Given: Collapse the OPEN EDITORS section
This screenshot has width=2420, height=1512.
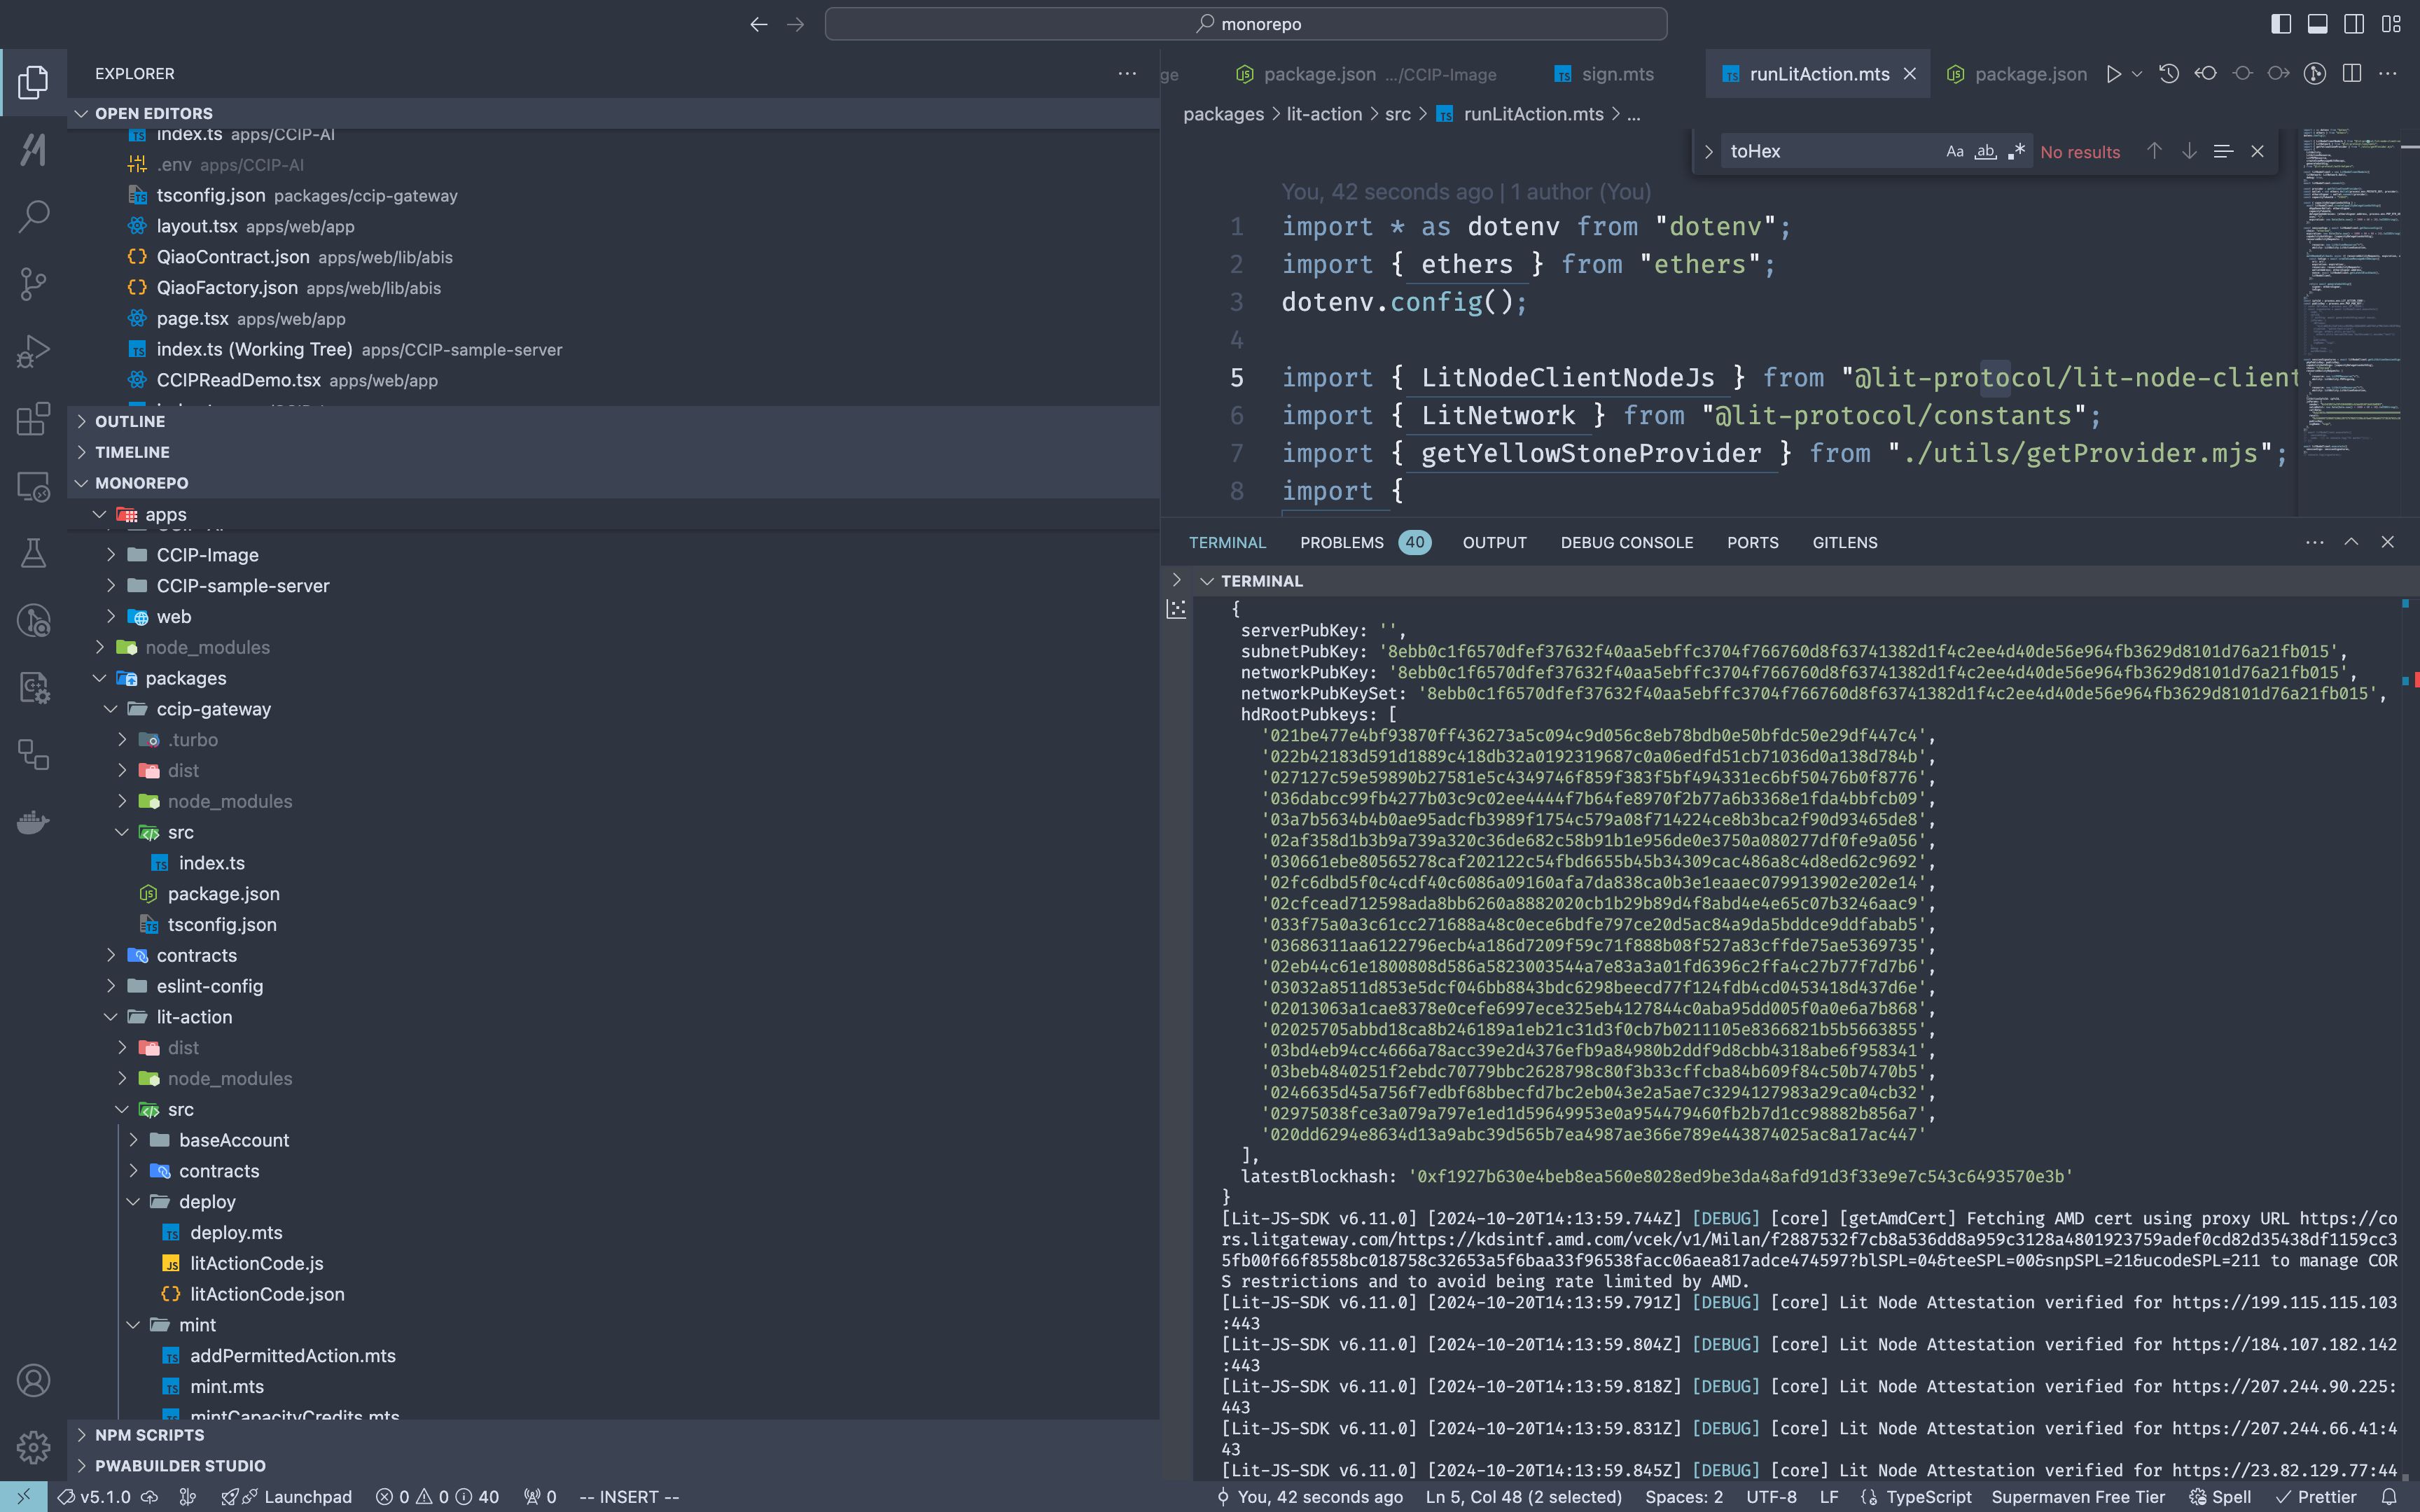Looking at the screenshot, I should point(613,113).
